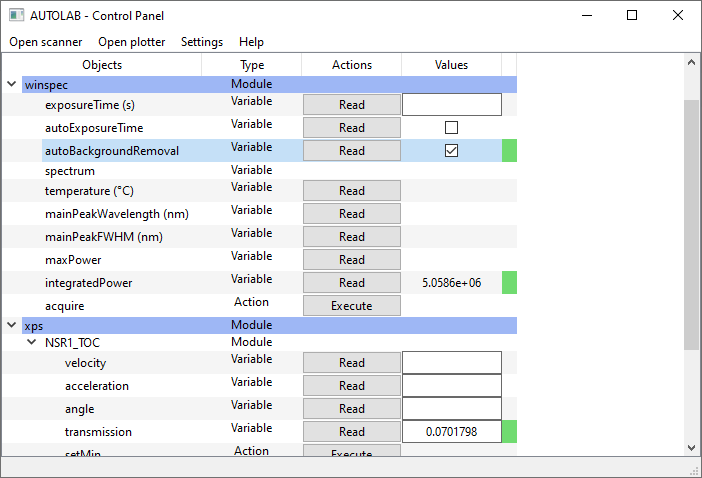Click Read for autoBackgroundRemoval
The width and height of the screenshot is (702, 478).
click(352, 151)
